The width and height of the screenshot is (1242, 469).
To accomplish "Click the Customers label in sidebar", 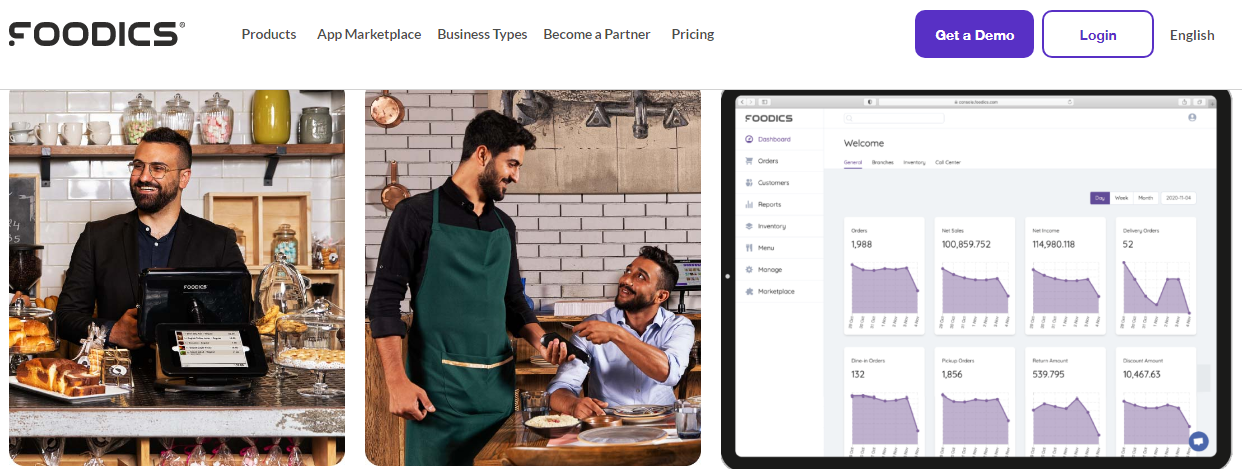I will [x=774, y=183].
